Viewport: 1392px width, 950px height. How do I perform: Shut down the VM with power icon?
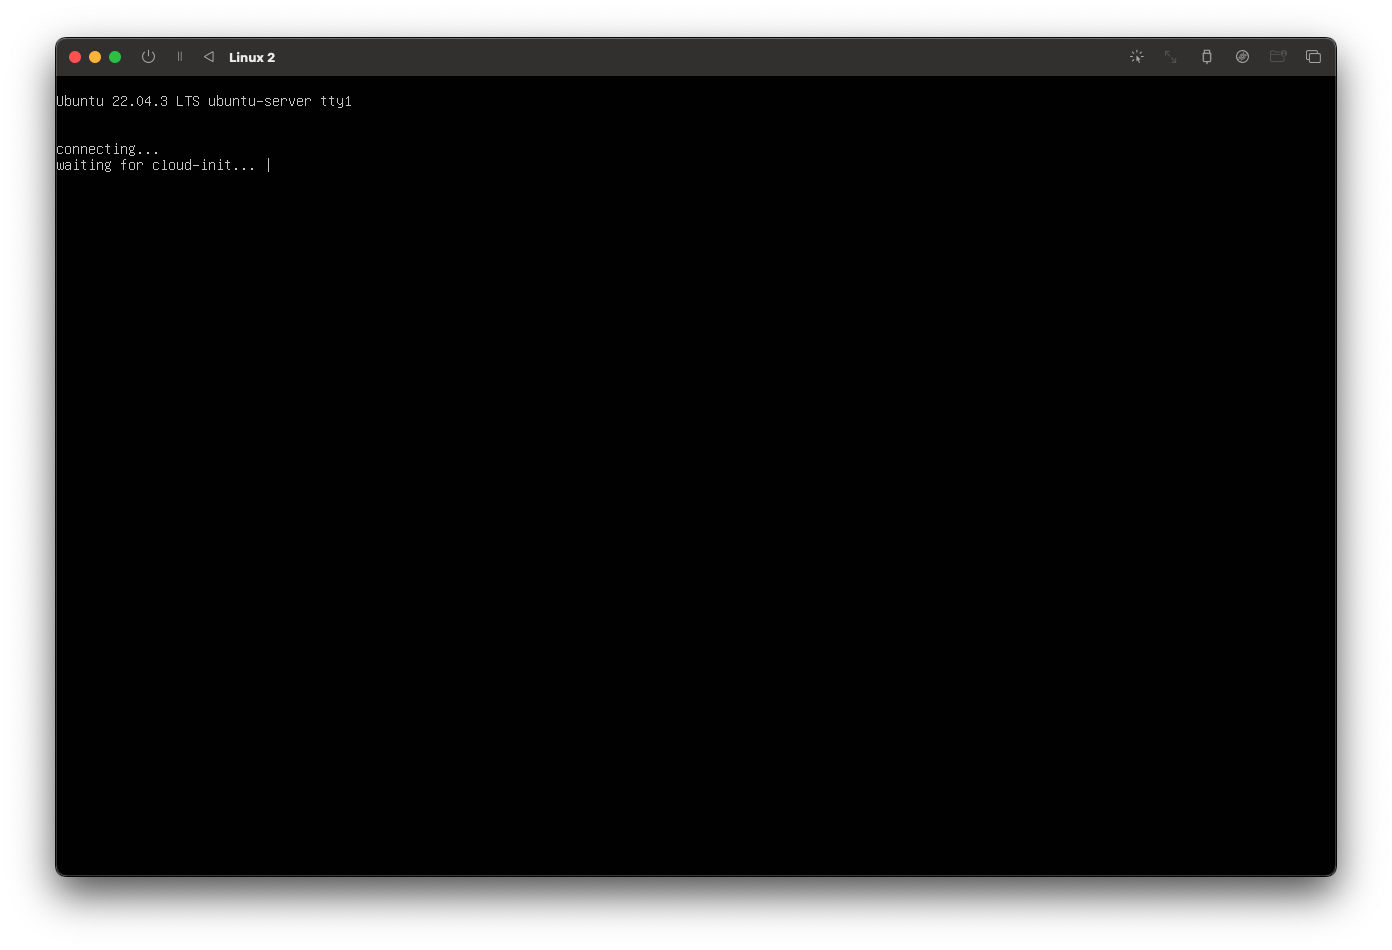tap(148, 57)
